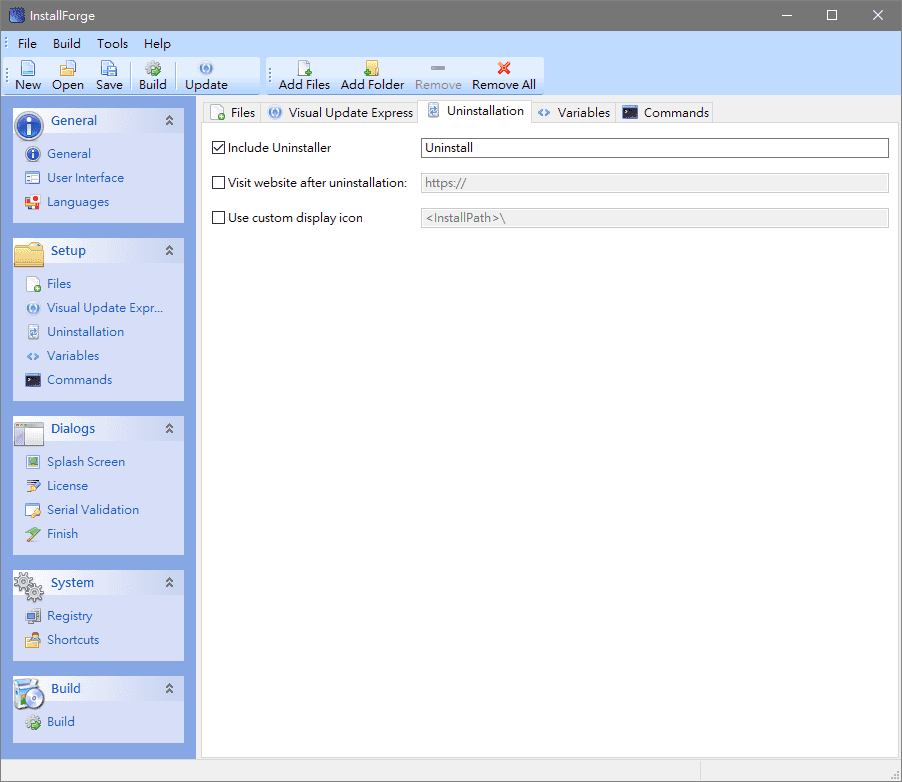The width and height of the screenshot is (902, 782).
Task: Click the https:// website URL field
Action: [655, 183]
